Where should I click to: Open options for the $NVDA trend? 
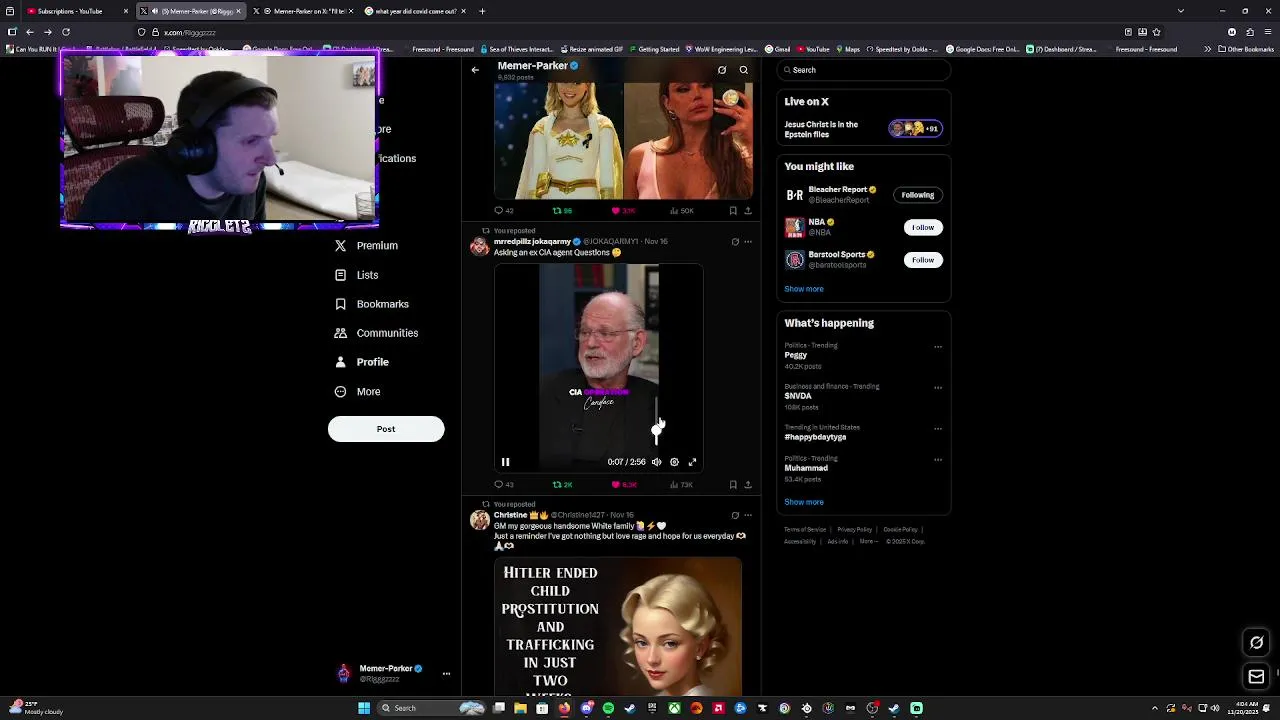(938, 387)
